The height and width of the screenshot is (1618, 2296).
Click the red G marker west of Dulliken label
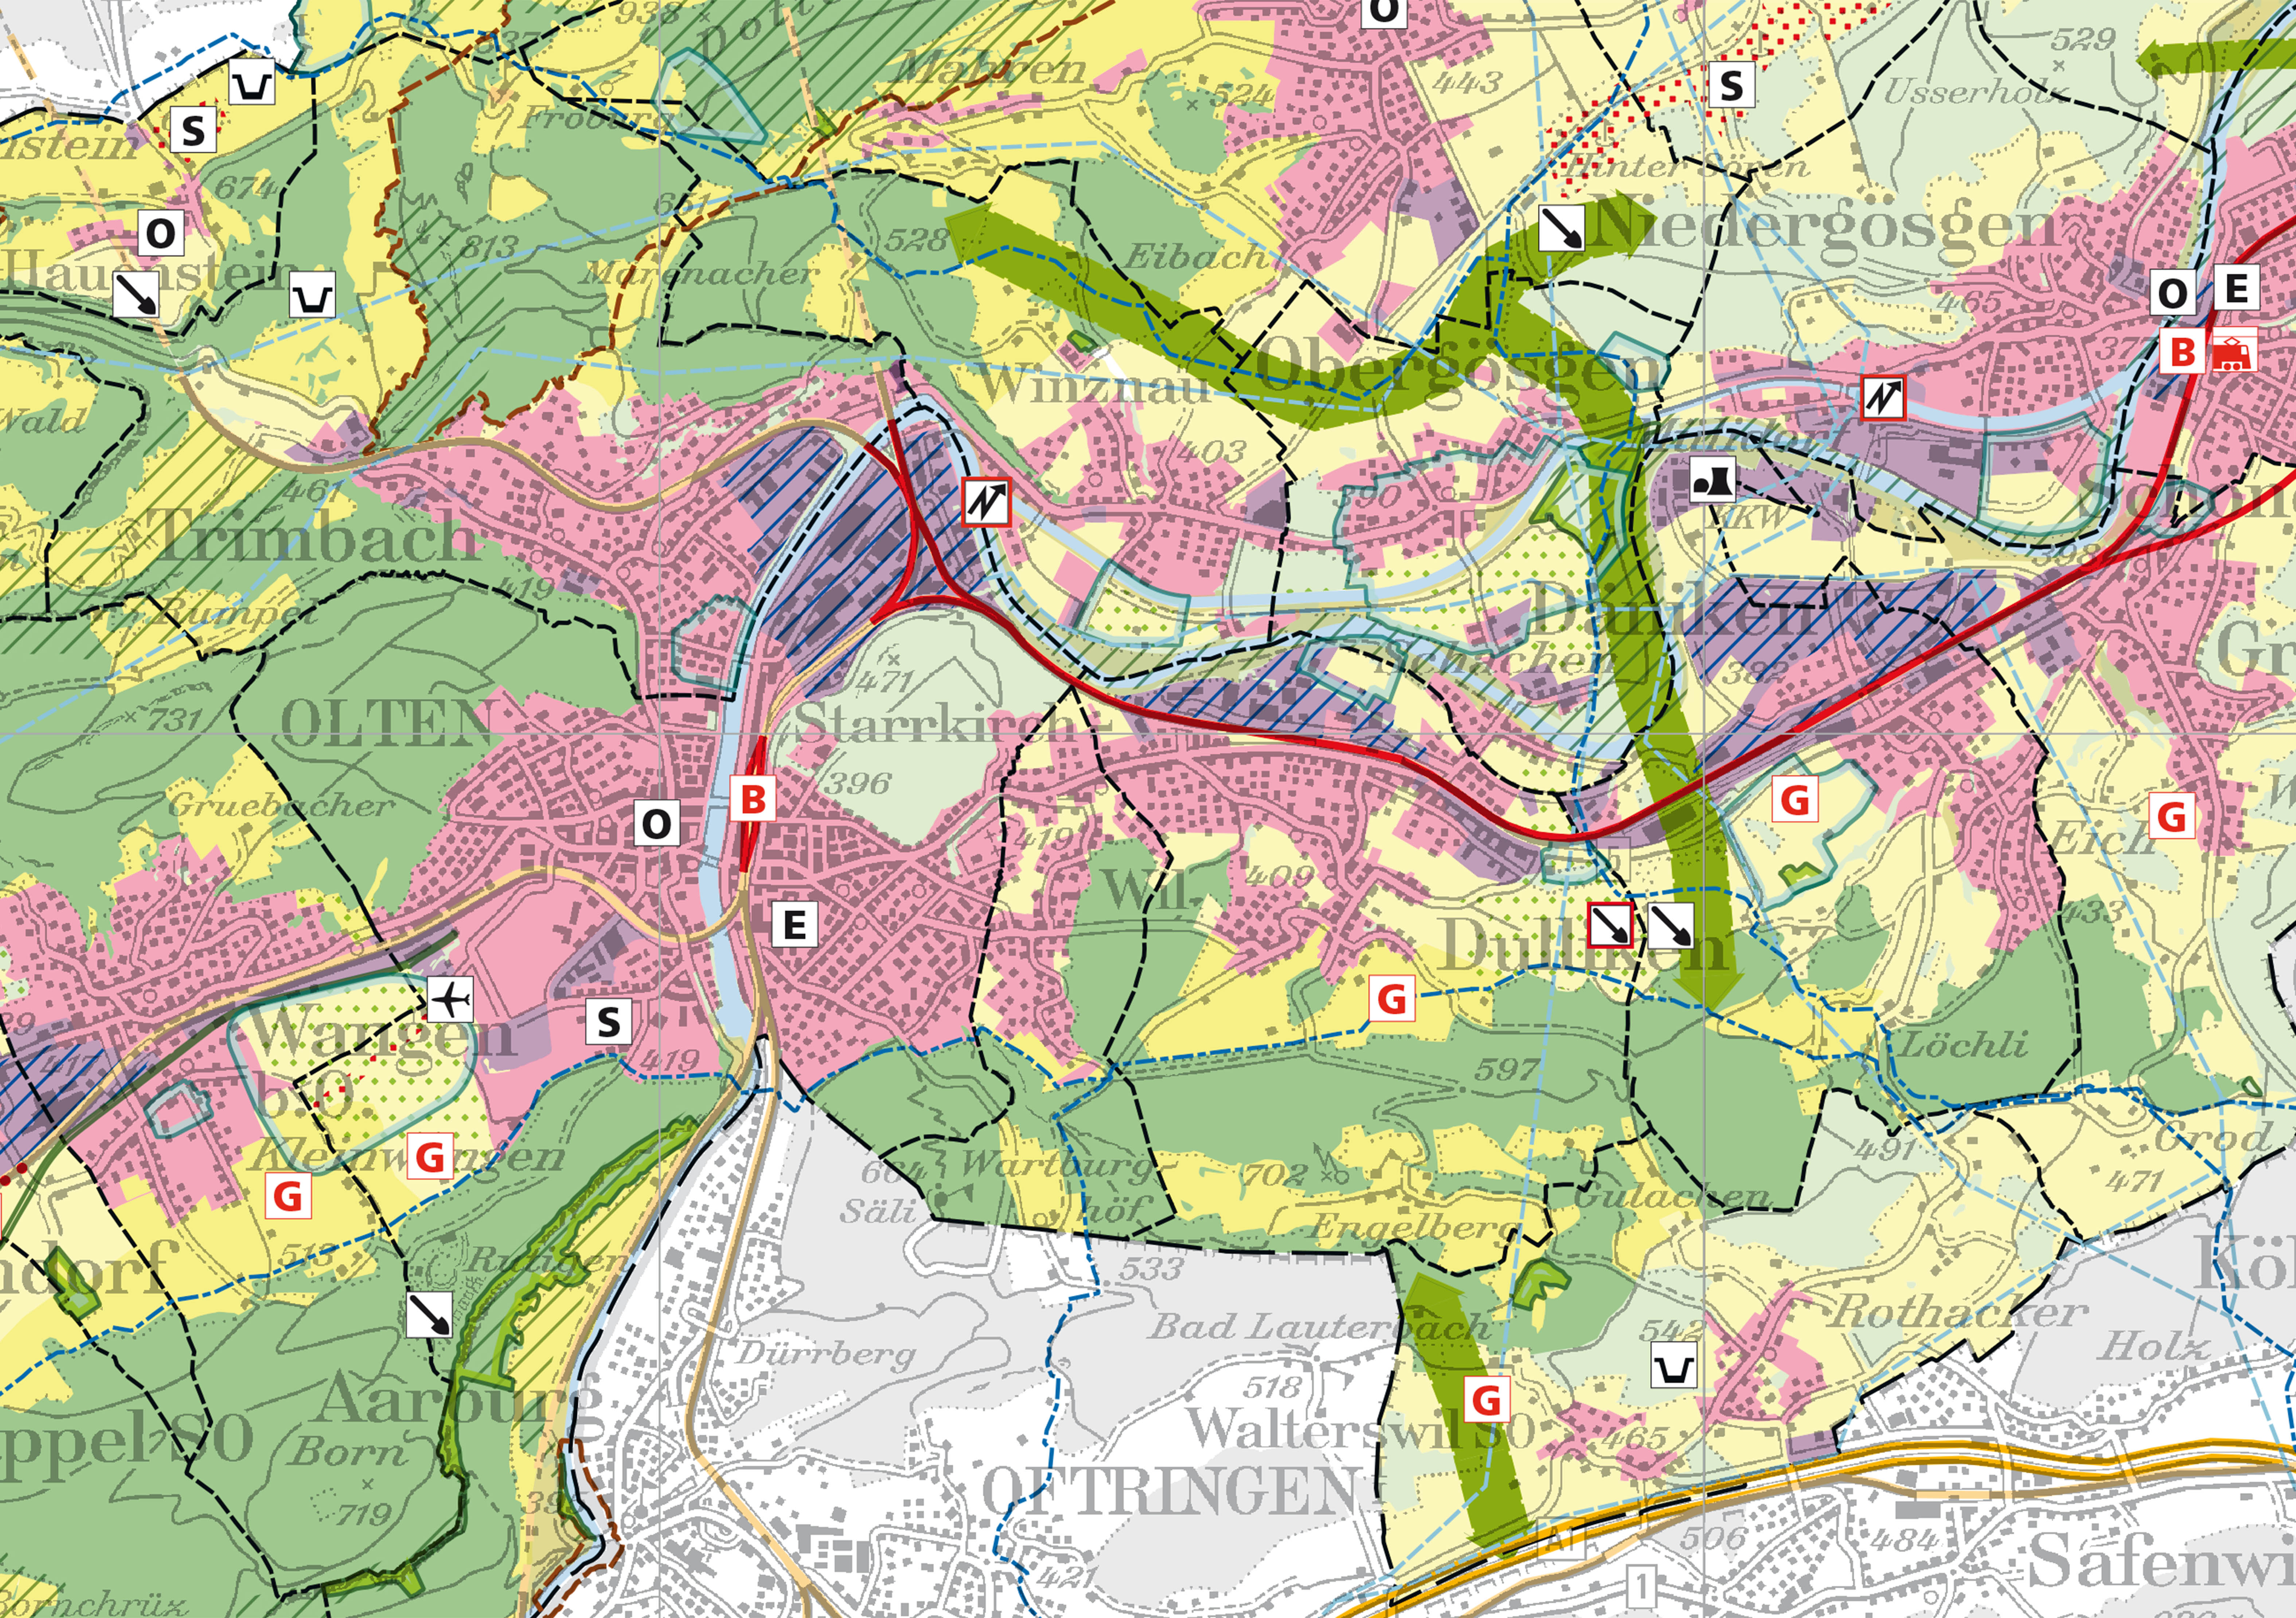point(1393,998)
